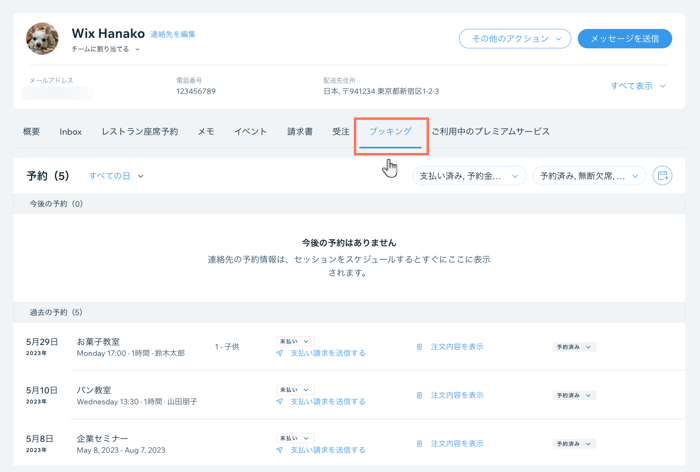Click 過去の予約 (5) section header

(349, 312)
